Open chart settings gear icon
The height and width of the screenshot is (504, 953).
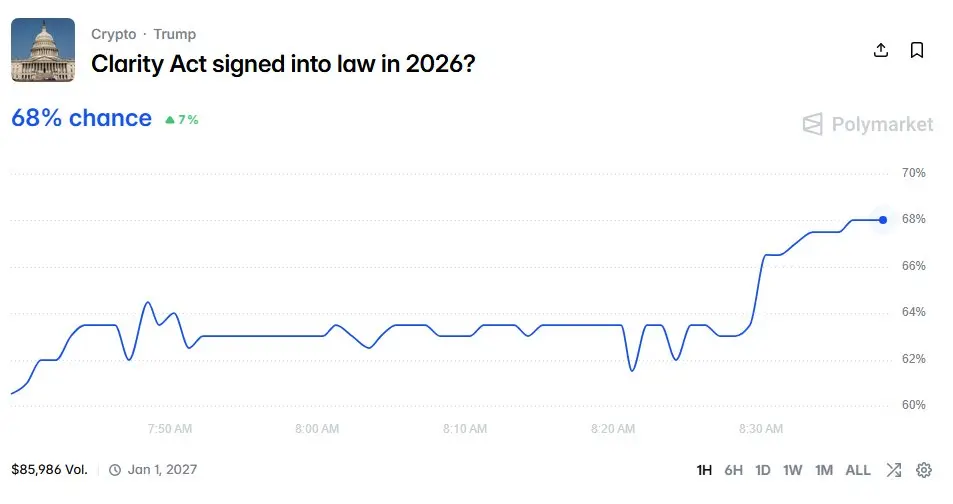tap(924, 470)
